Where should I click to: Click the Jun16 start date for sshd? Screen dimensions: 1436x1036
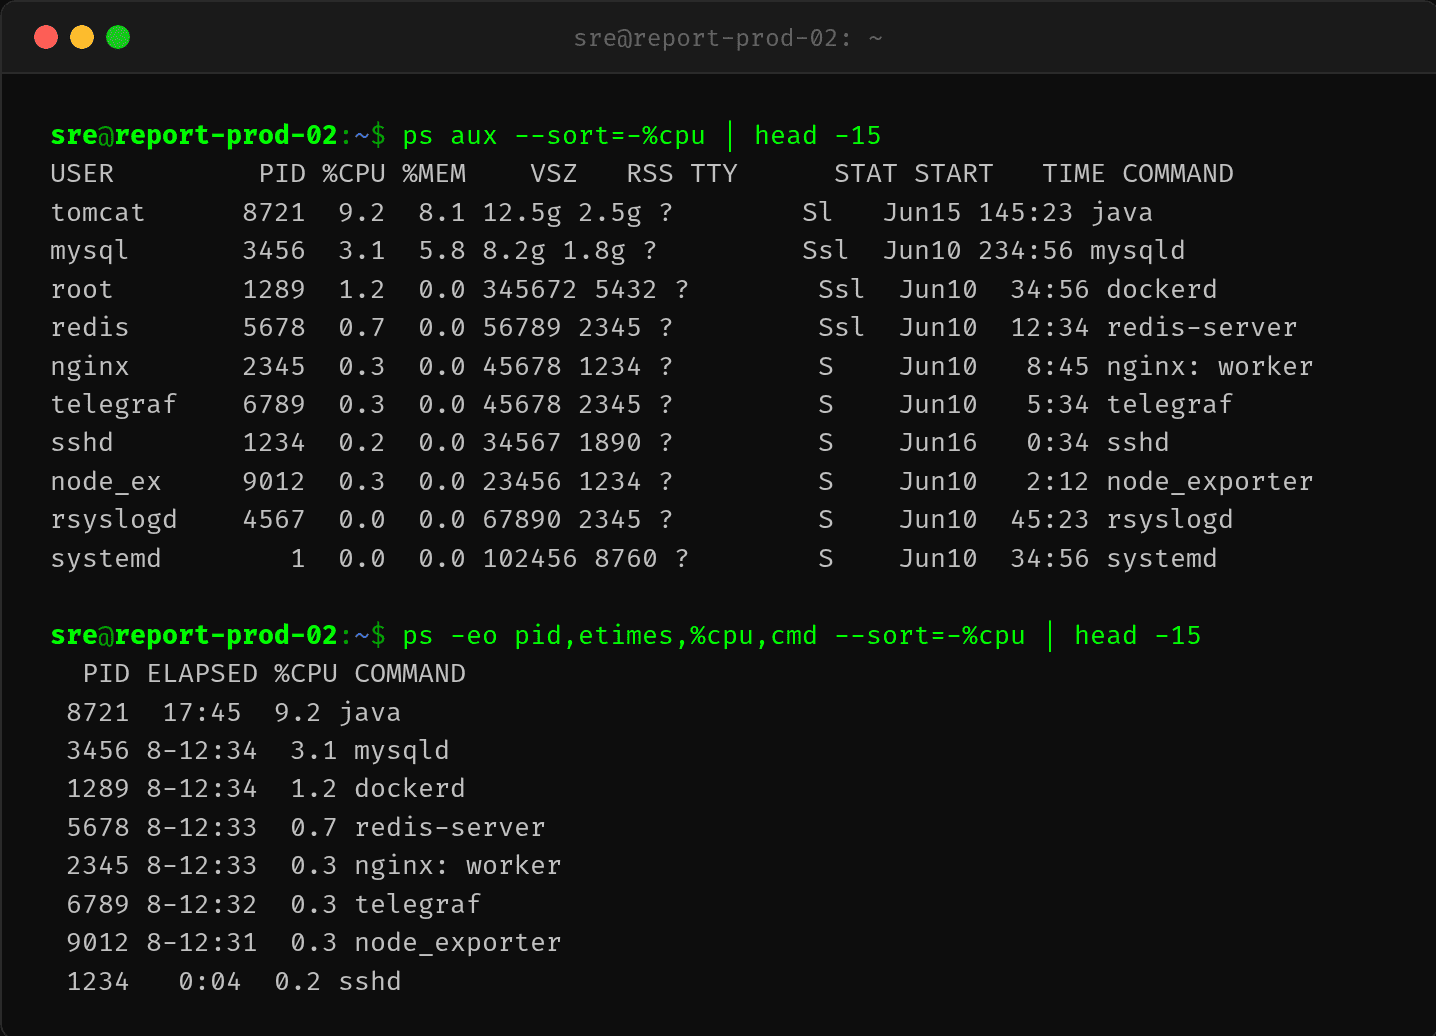[938, 443]
